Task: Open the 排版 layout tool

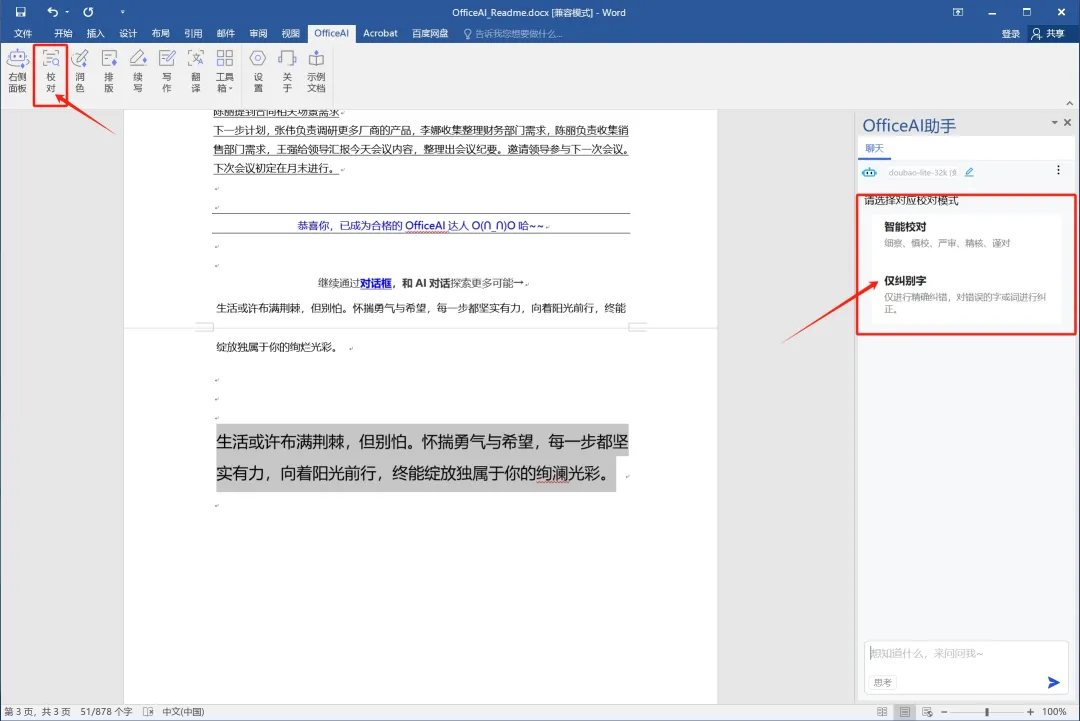Action: tap(109, 71)
